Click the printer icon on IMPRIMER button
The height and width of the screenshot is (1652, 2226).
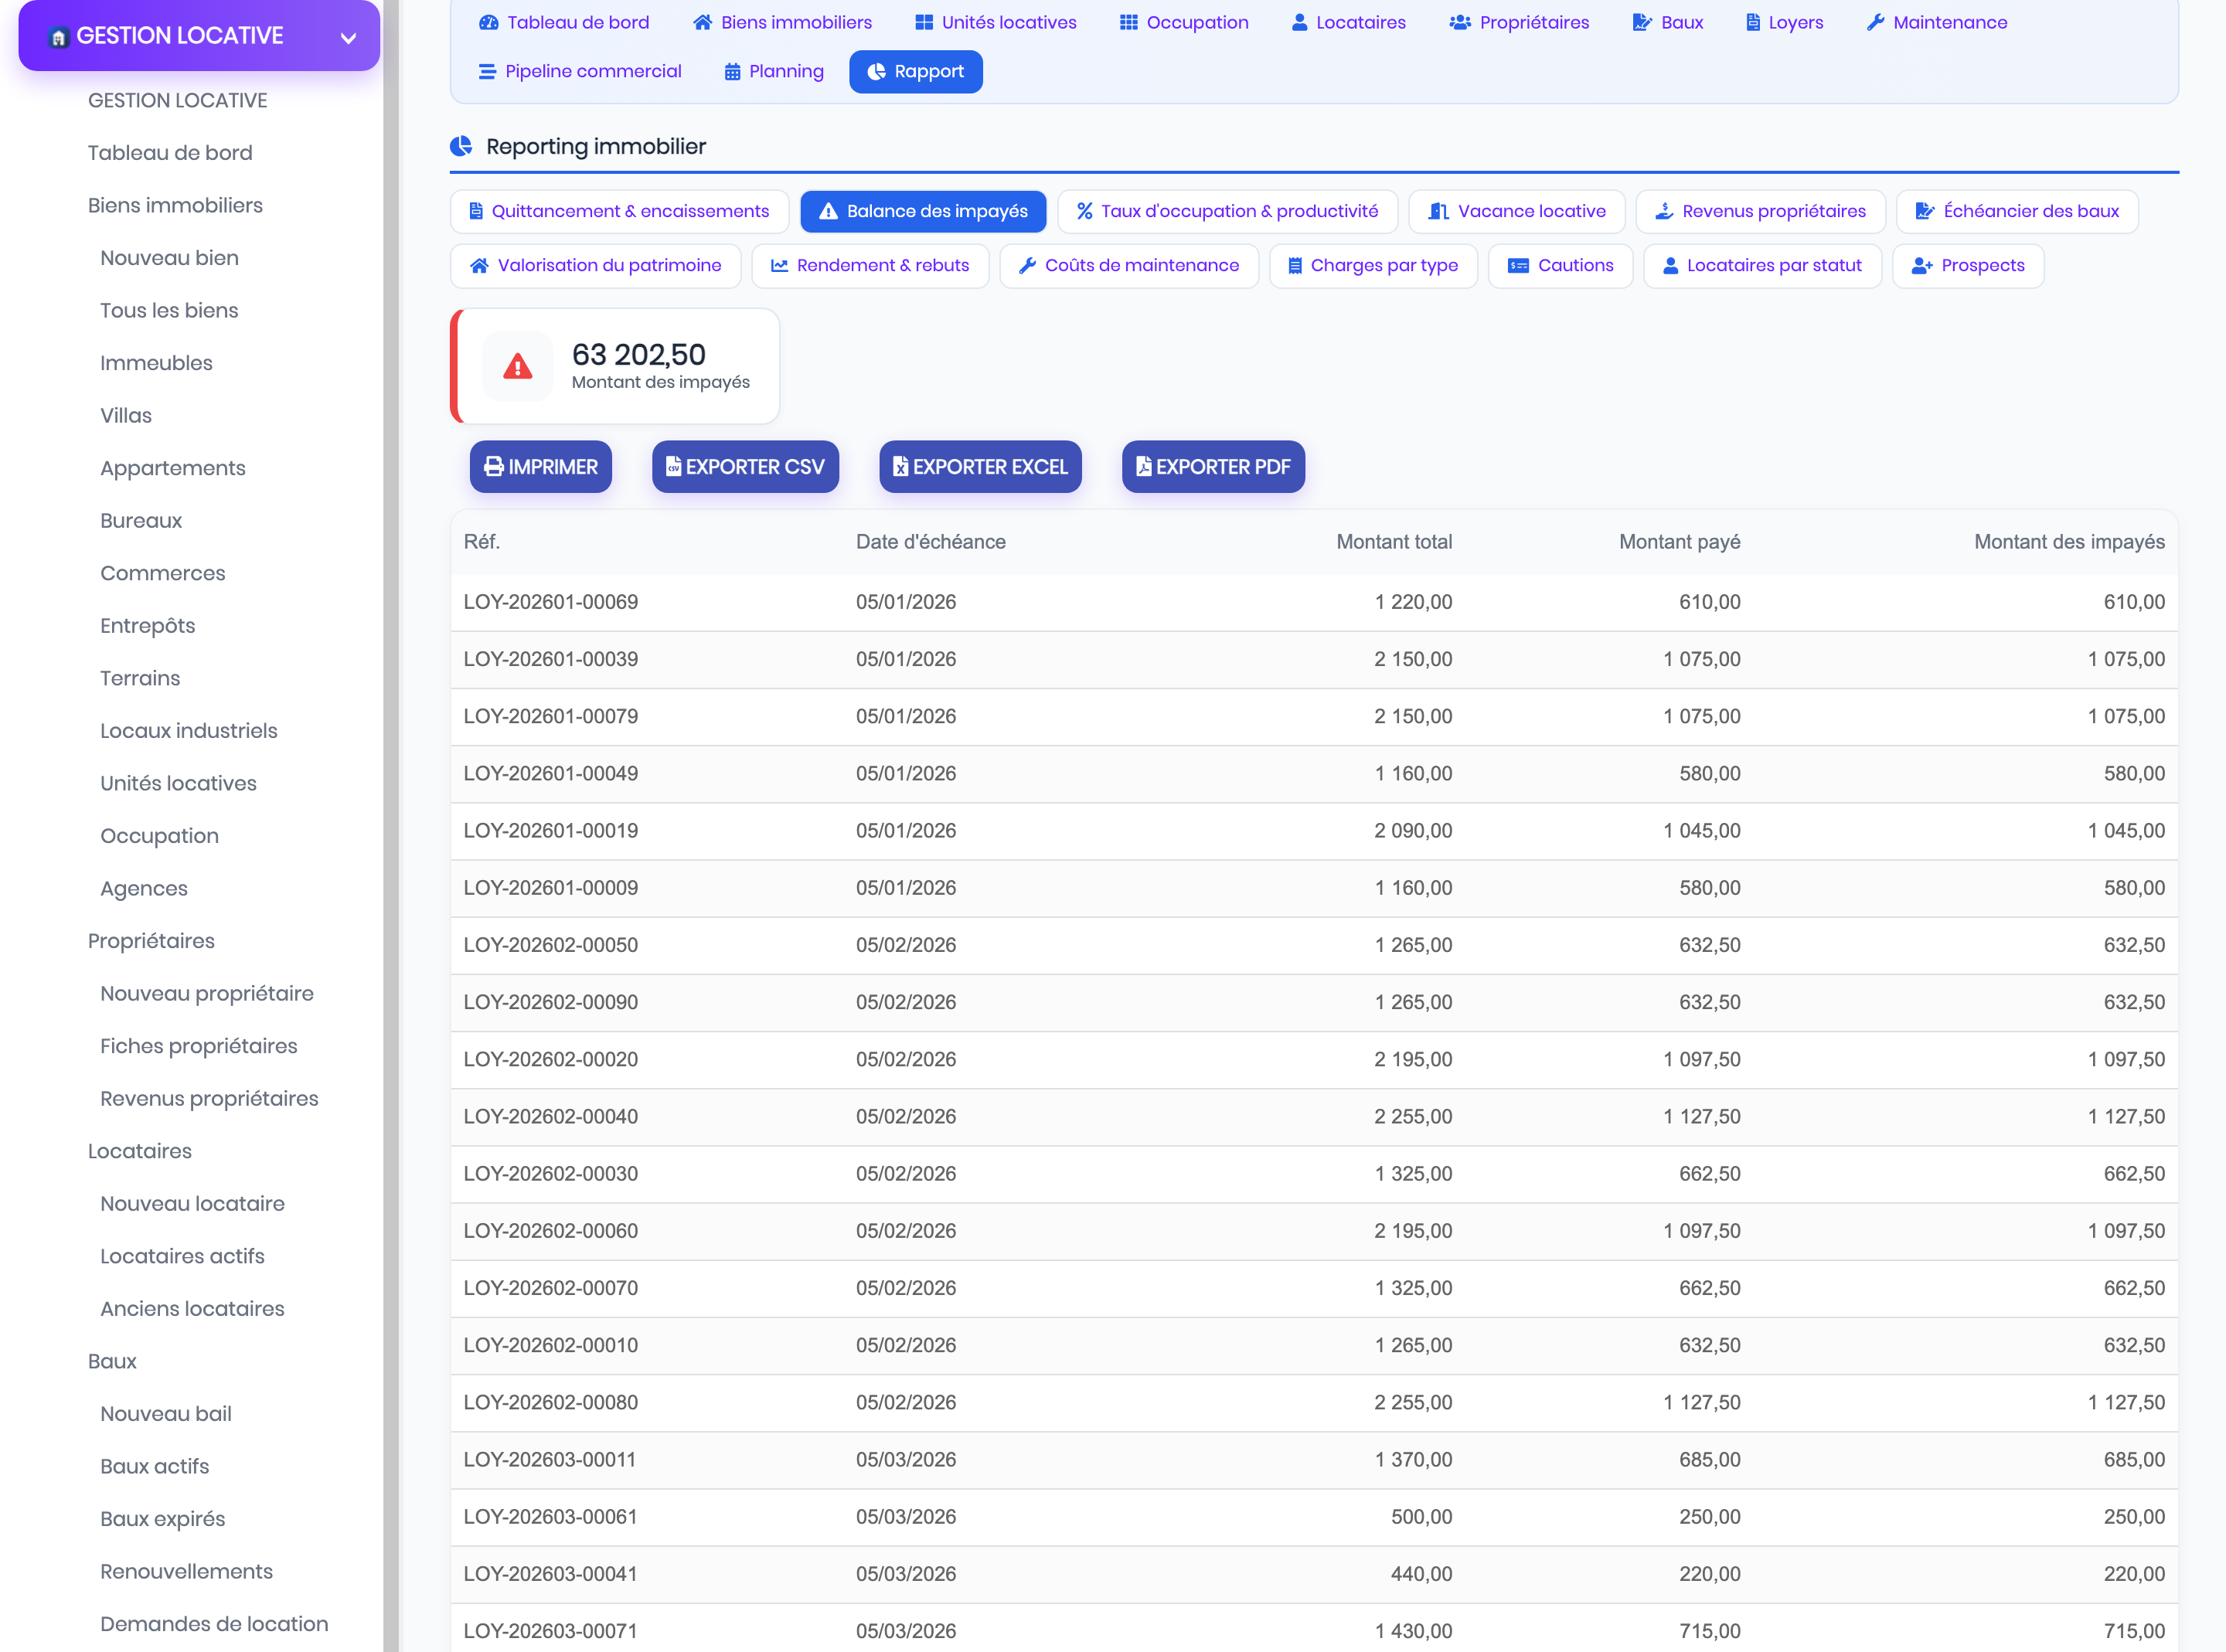(494, 467)
